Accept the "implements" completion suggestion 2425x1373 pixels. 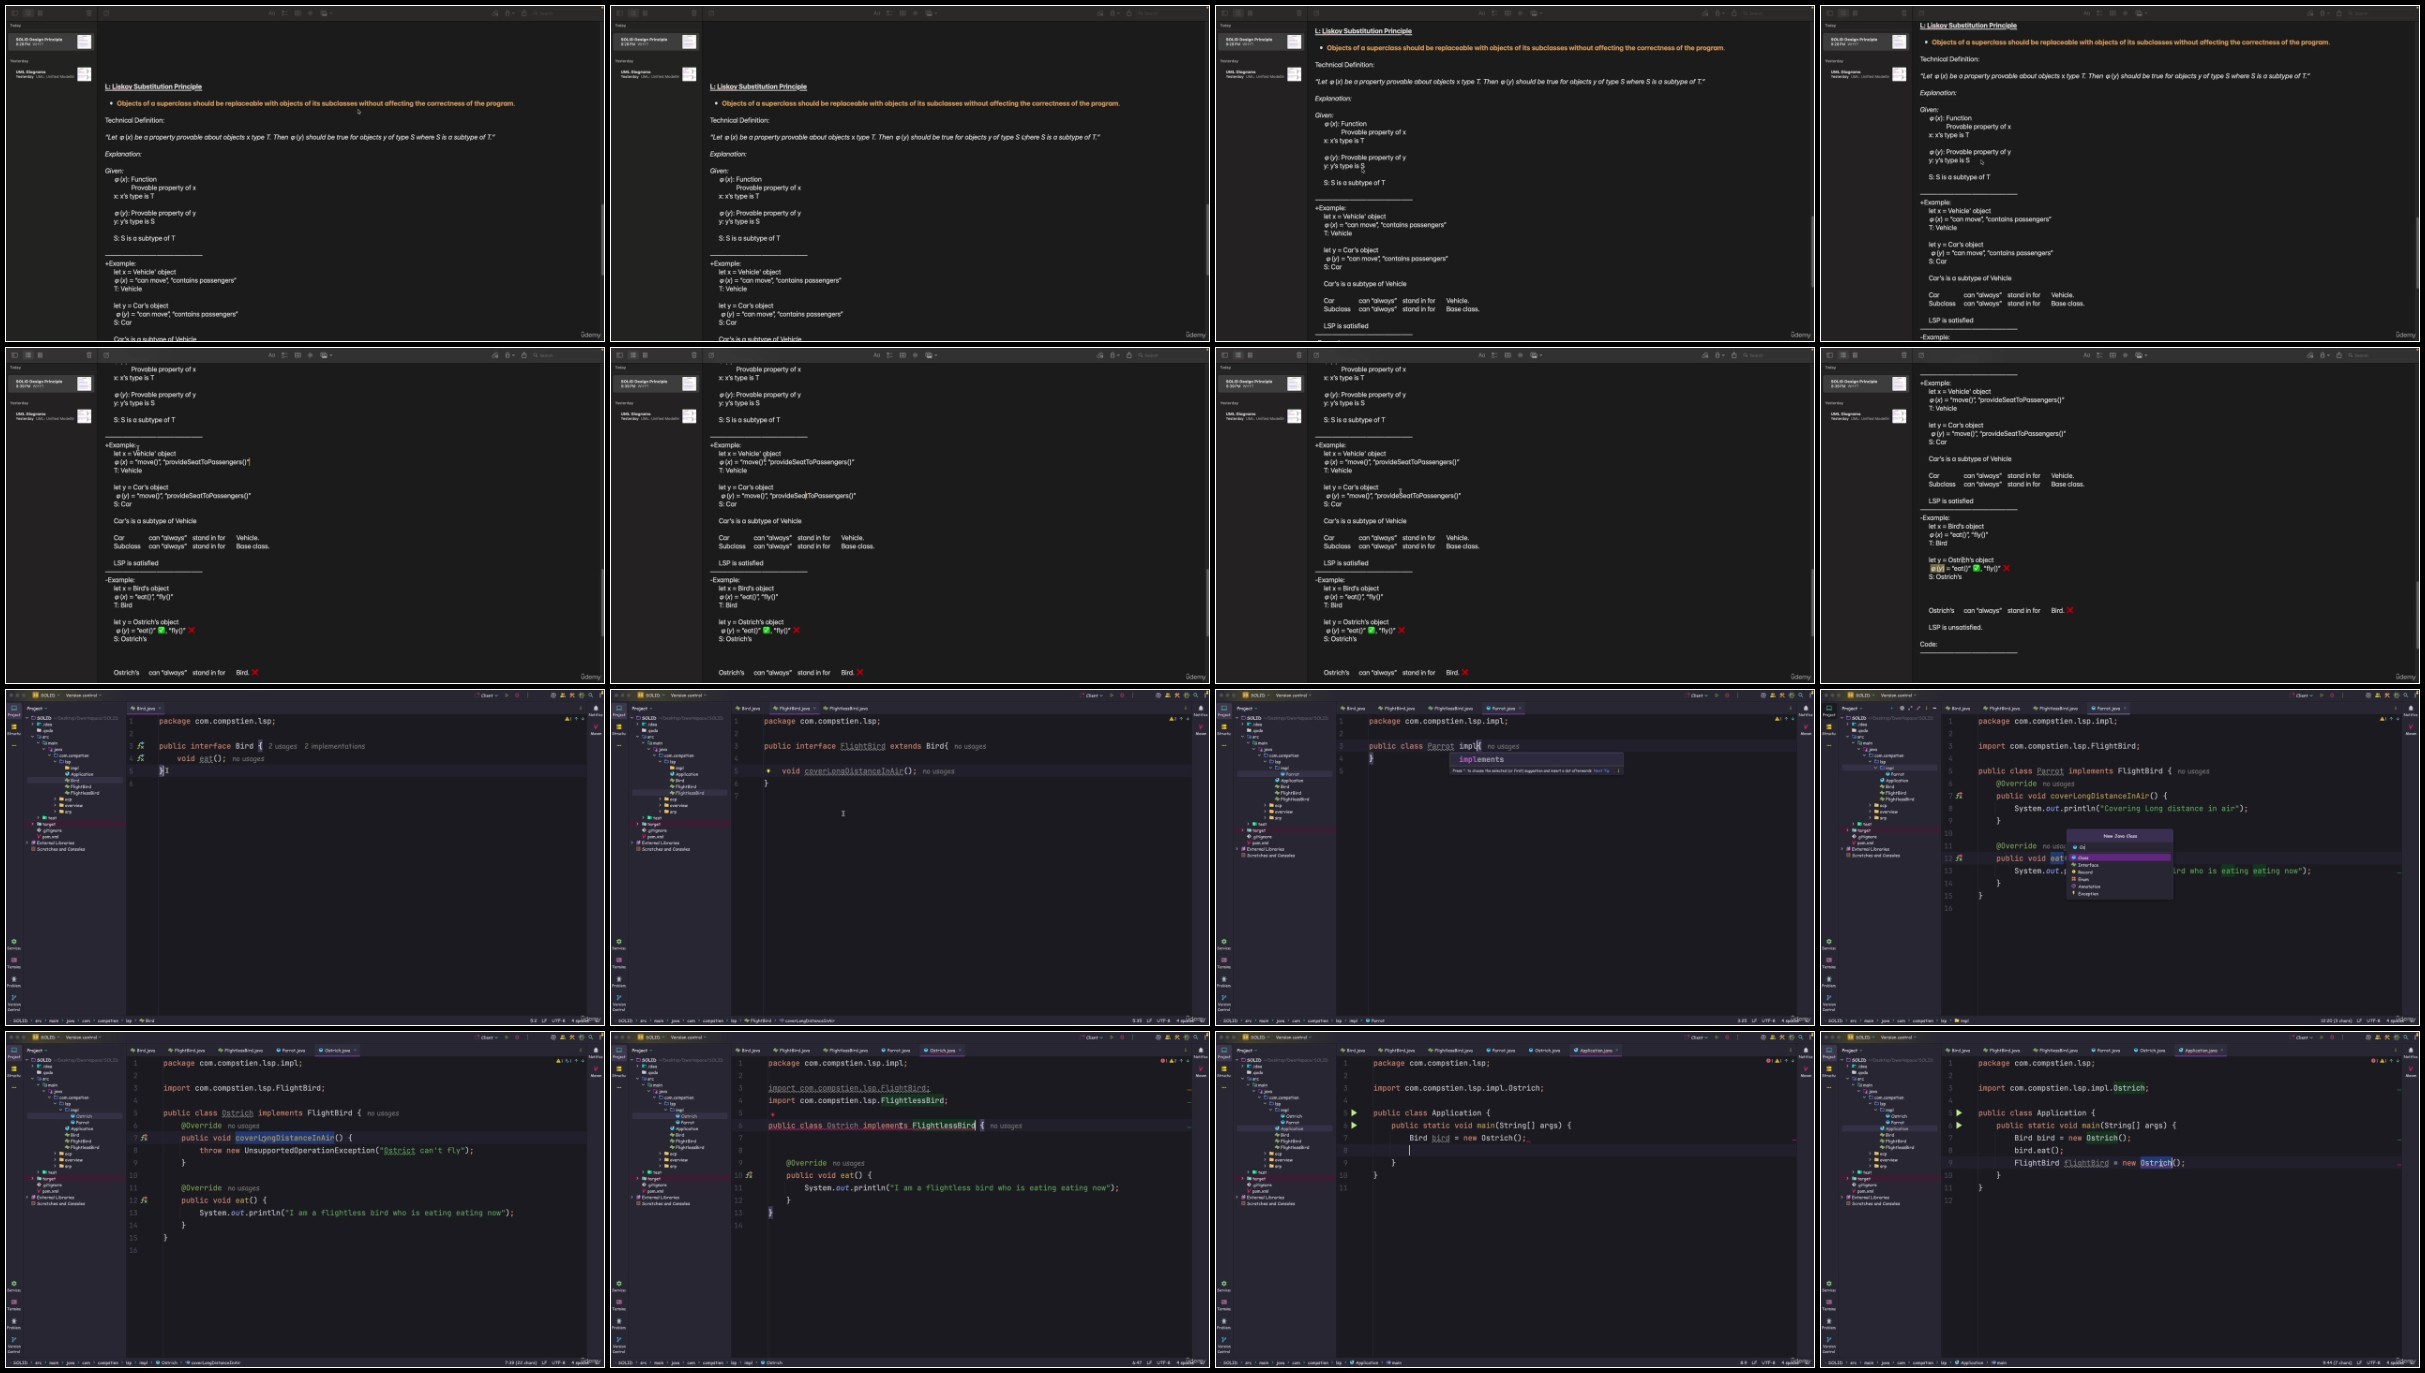click(x=1536, y=759)
